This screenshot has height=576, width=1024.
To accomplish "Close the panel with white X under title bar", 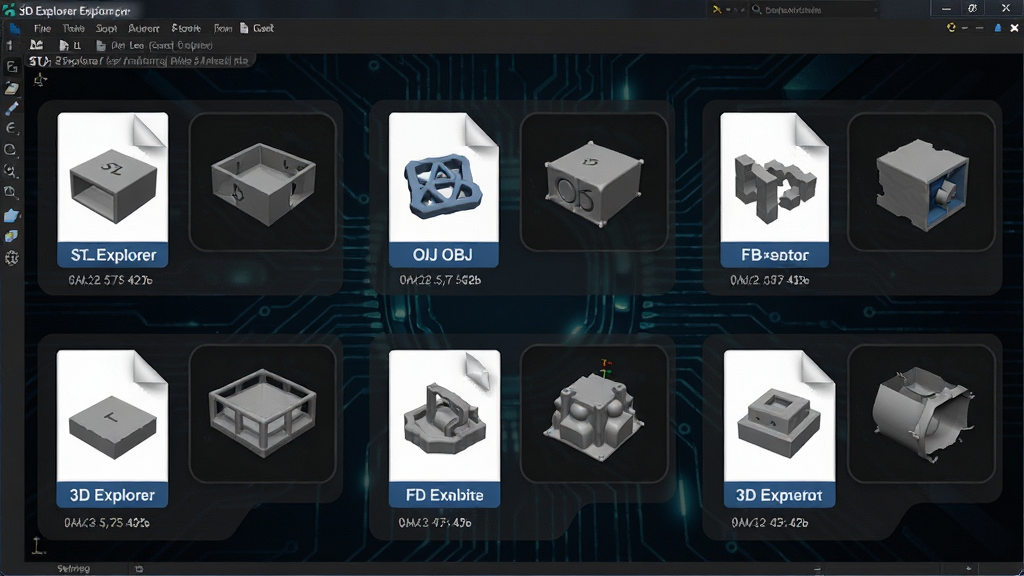I will pyautogui.click(x=1014, y=27).
